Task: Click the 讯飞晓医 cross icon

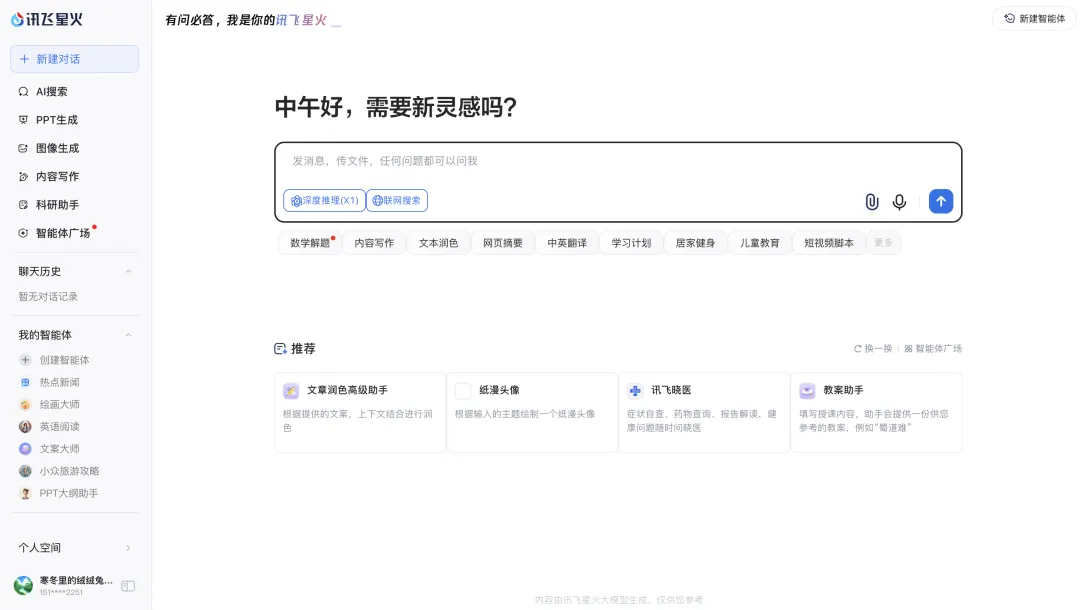Action: click(635, 391)
